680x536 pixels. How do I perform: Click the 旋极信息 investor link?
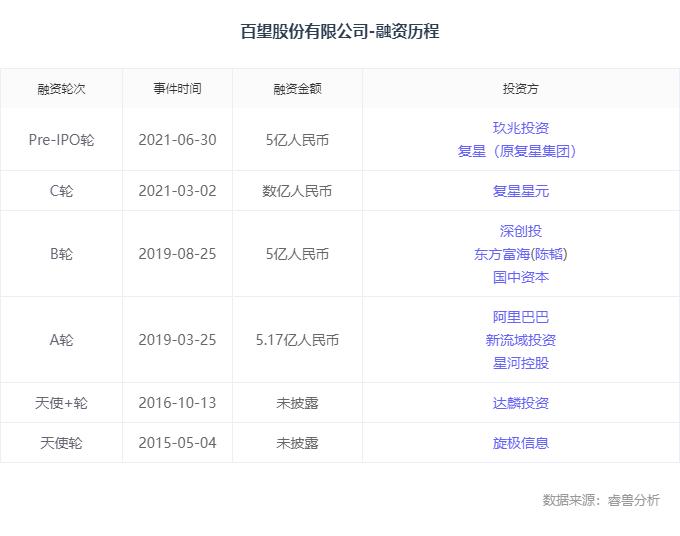520,443
